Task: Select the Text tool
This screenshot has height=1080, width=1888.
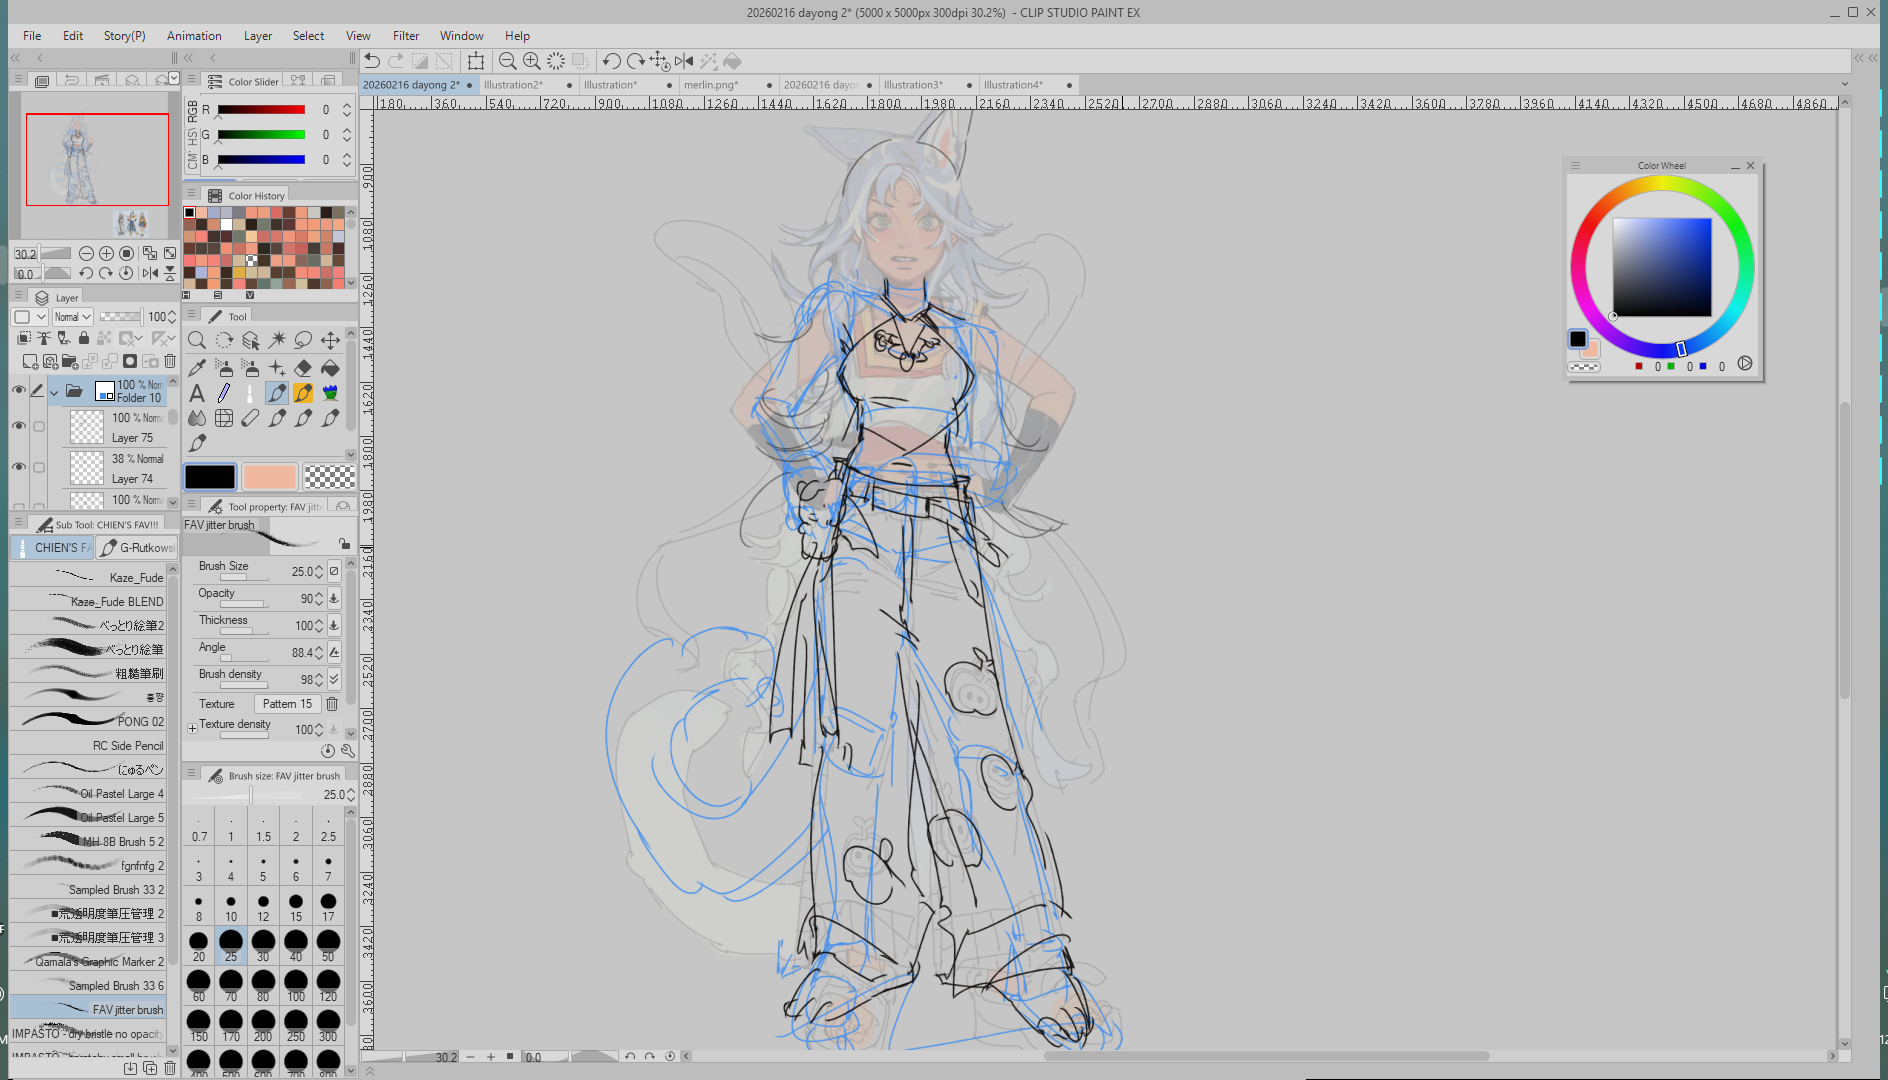Action: pyautogui.click(x=197, y=393)
